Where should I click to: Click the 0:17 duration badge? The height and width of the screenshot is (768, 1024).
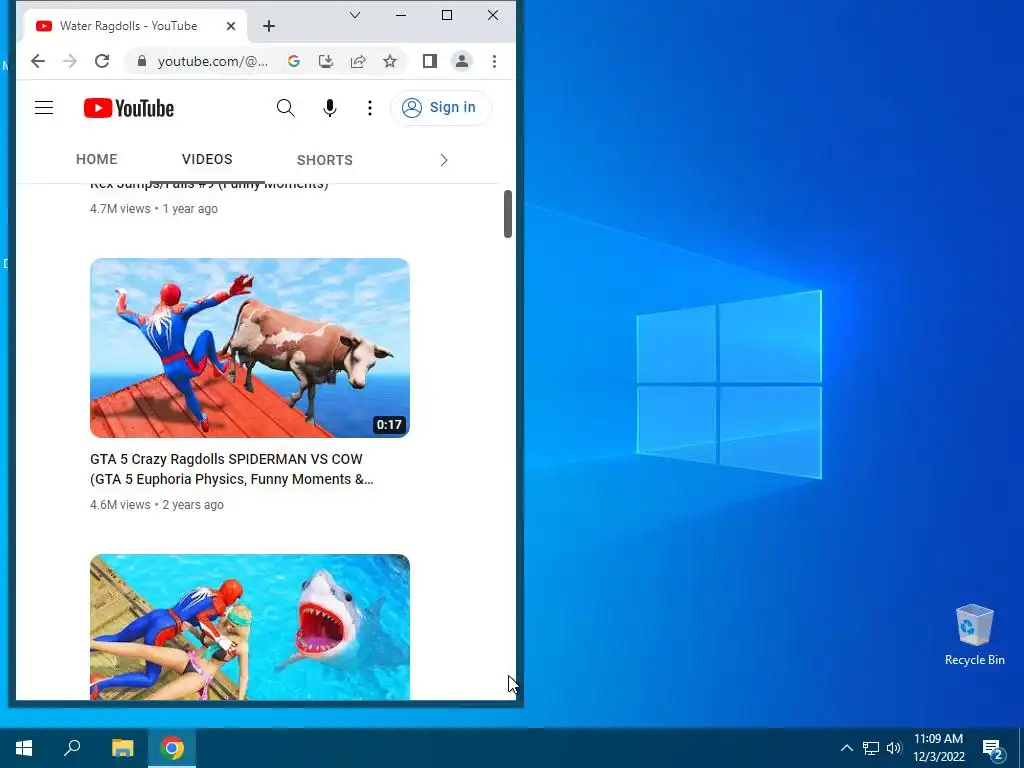[389, 424]
